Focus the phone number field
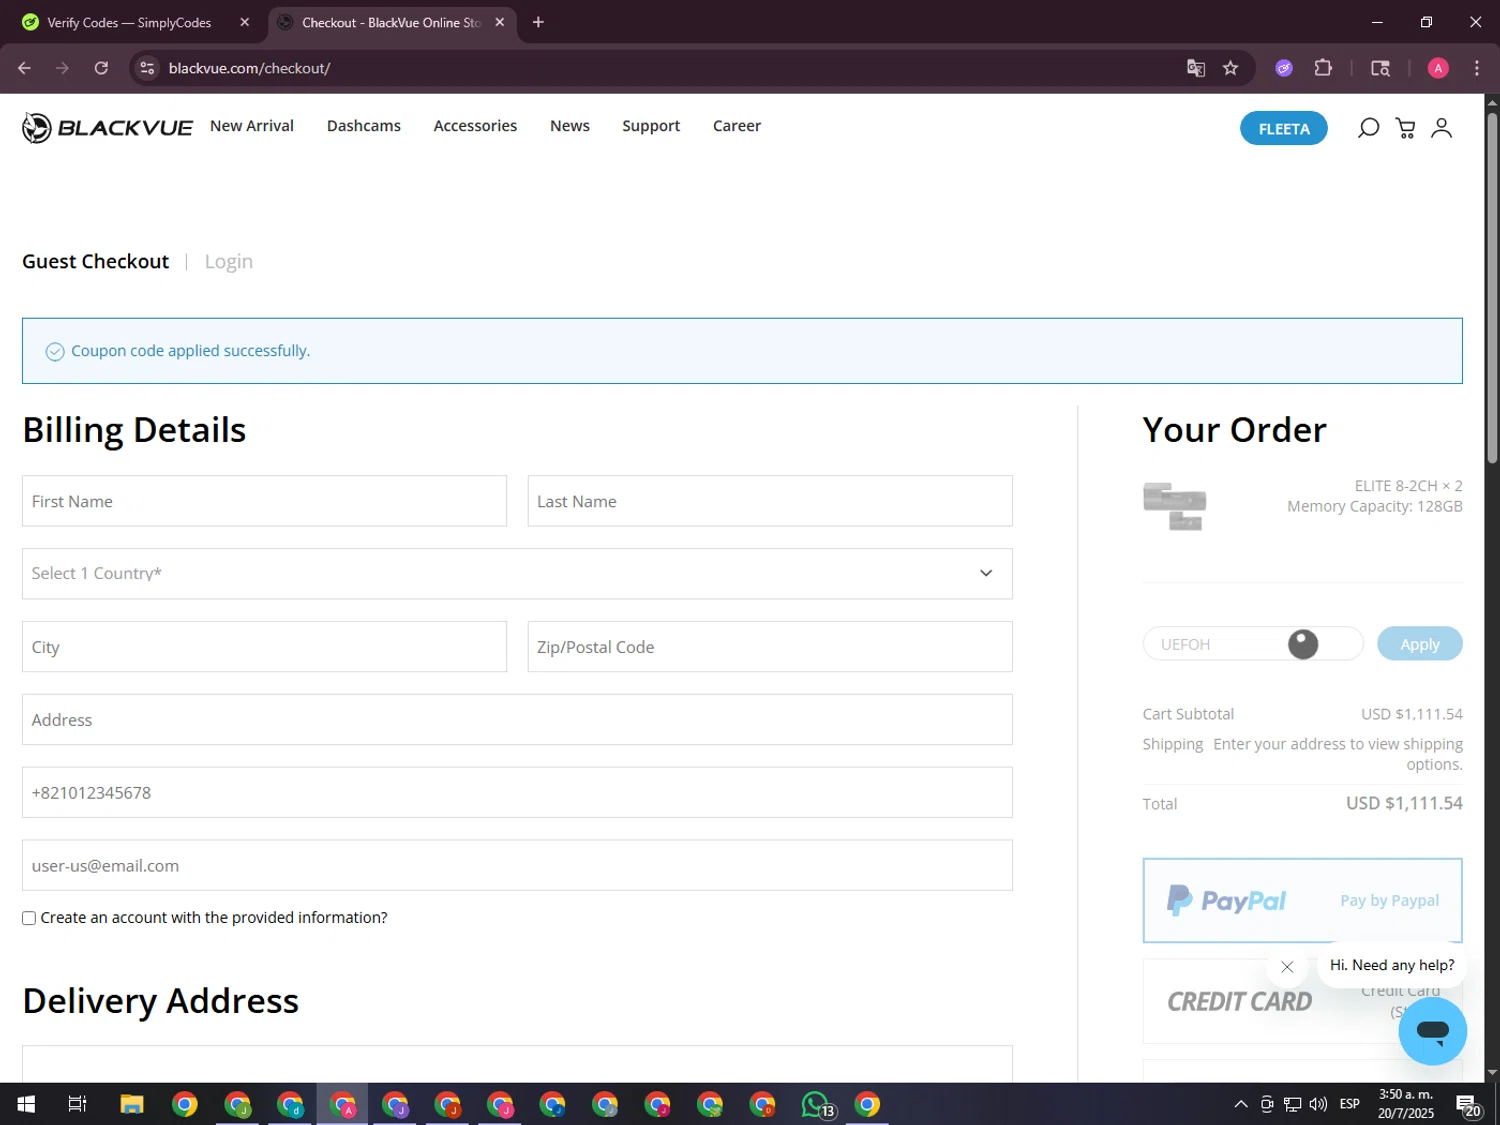 click(517, 793)
